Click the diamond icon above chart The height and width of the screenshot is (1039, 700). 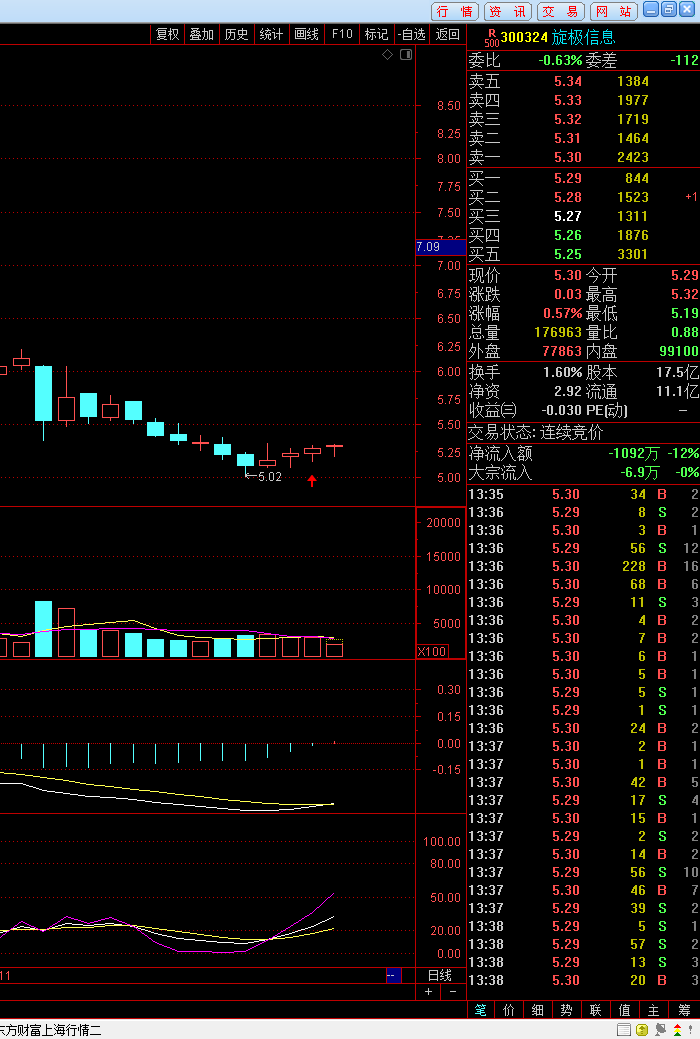[x=388, y=54]
